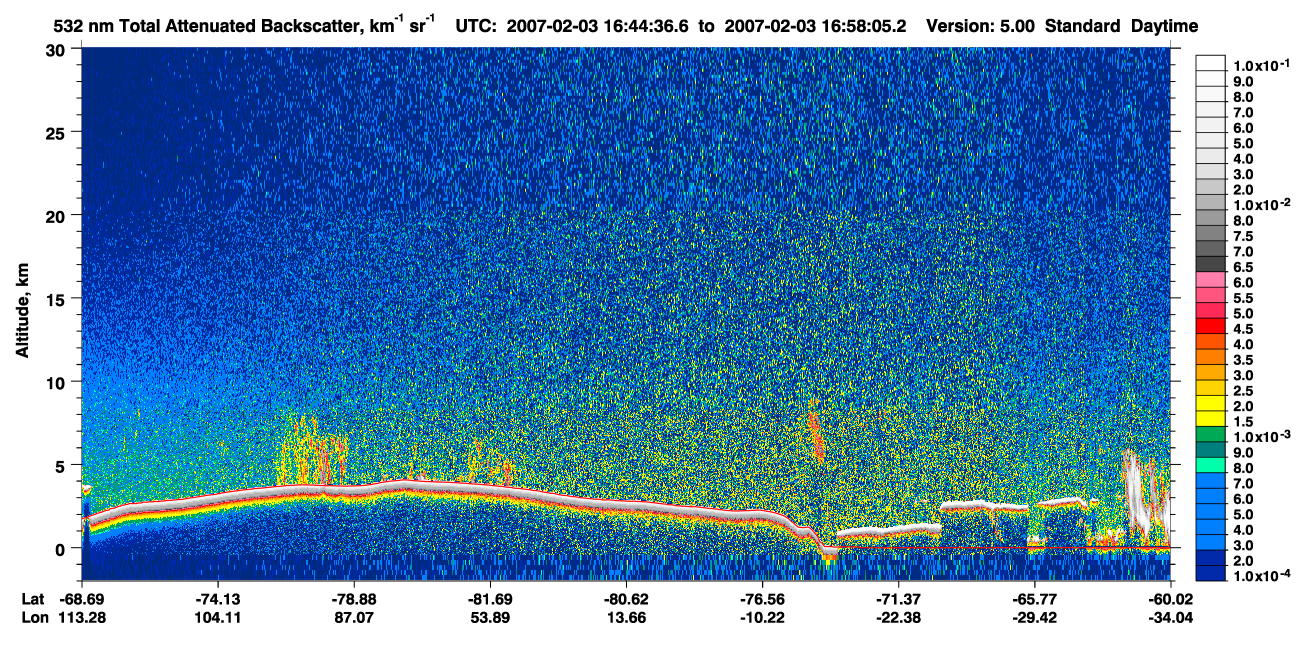Click the 'Lat' row label
1300x667 pixels.
[33, 598]
